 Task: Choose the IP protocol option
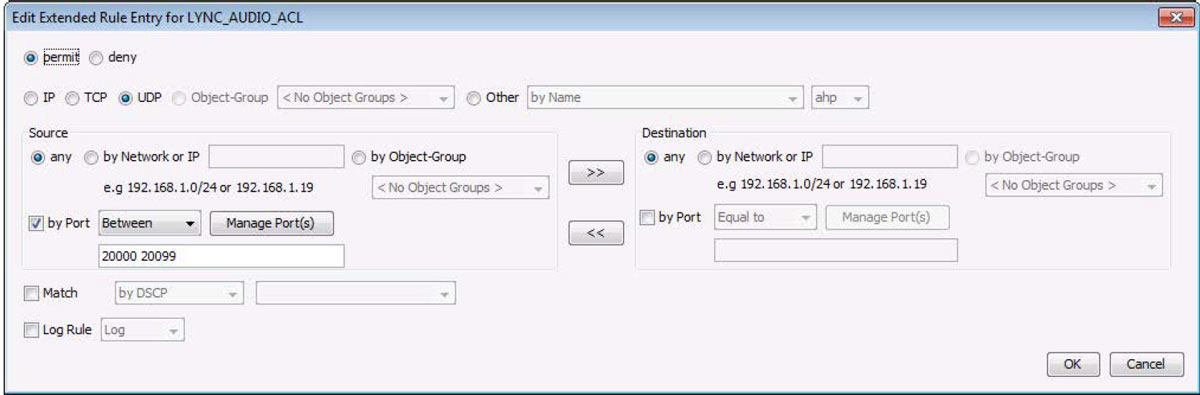click(x=31, y=98)
